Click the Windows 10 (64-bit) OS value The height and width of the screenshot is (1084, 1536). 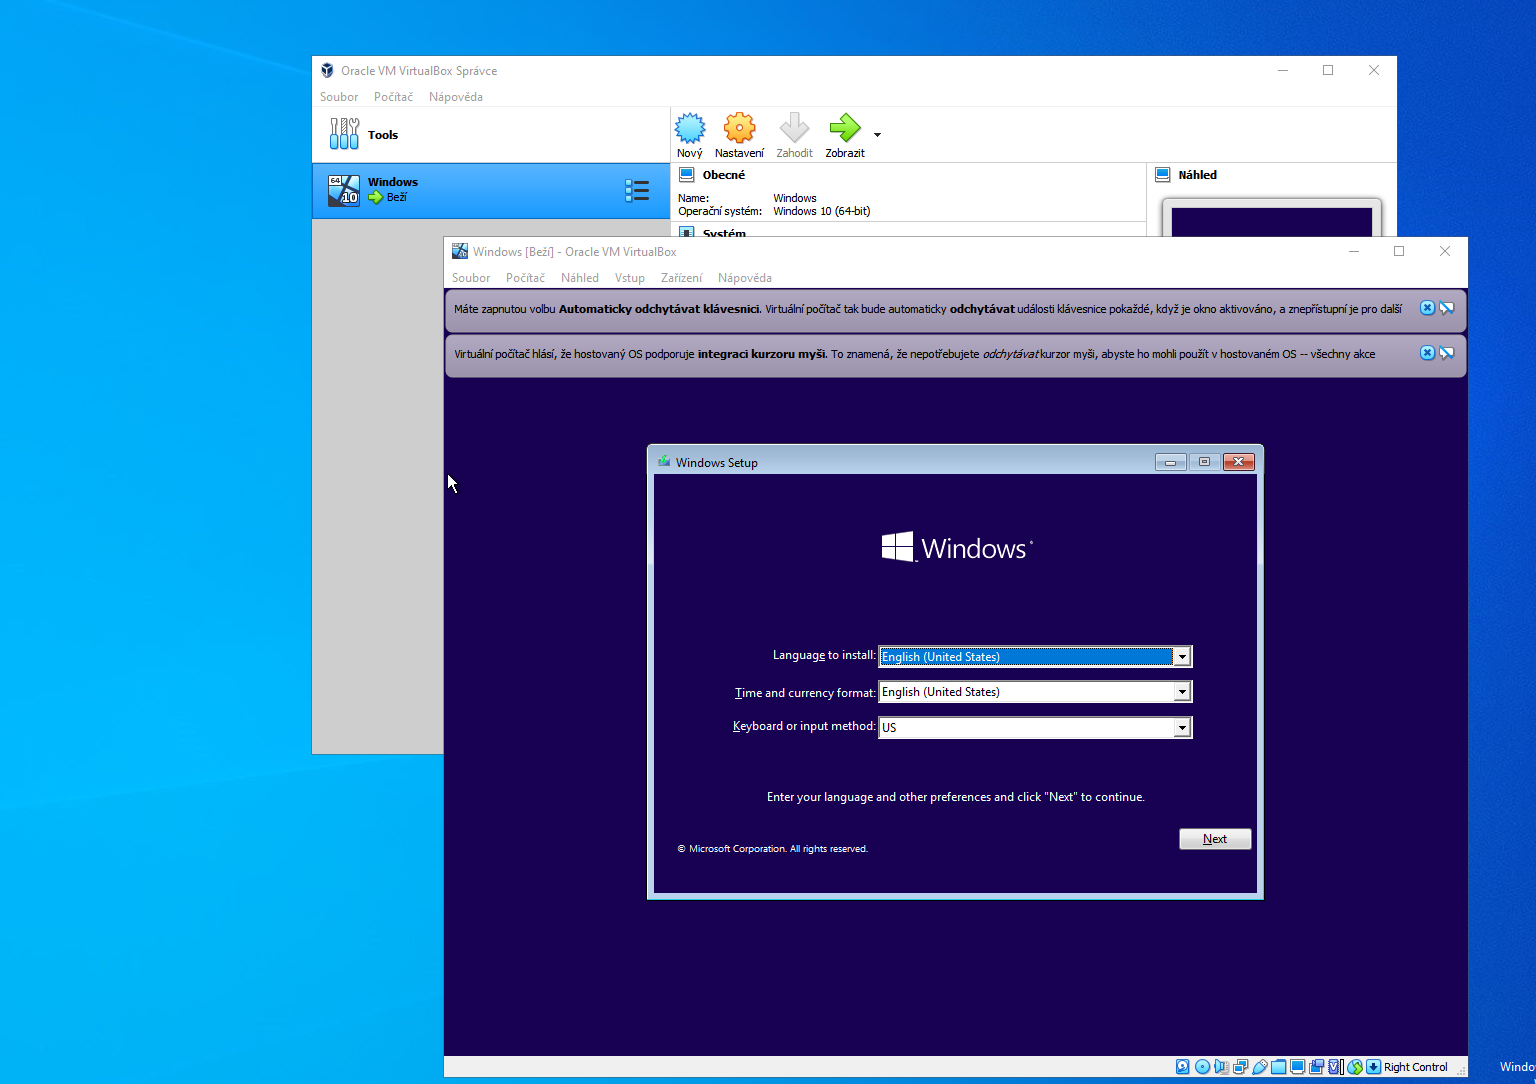coord(822,211)
